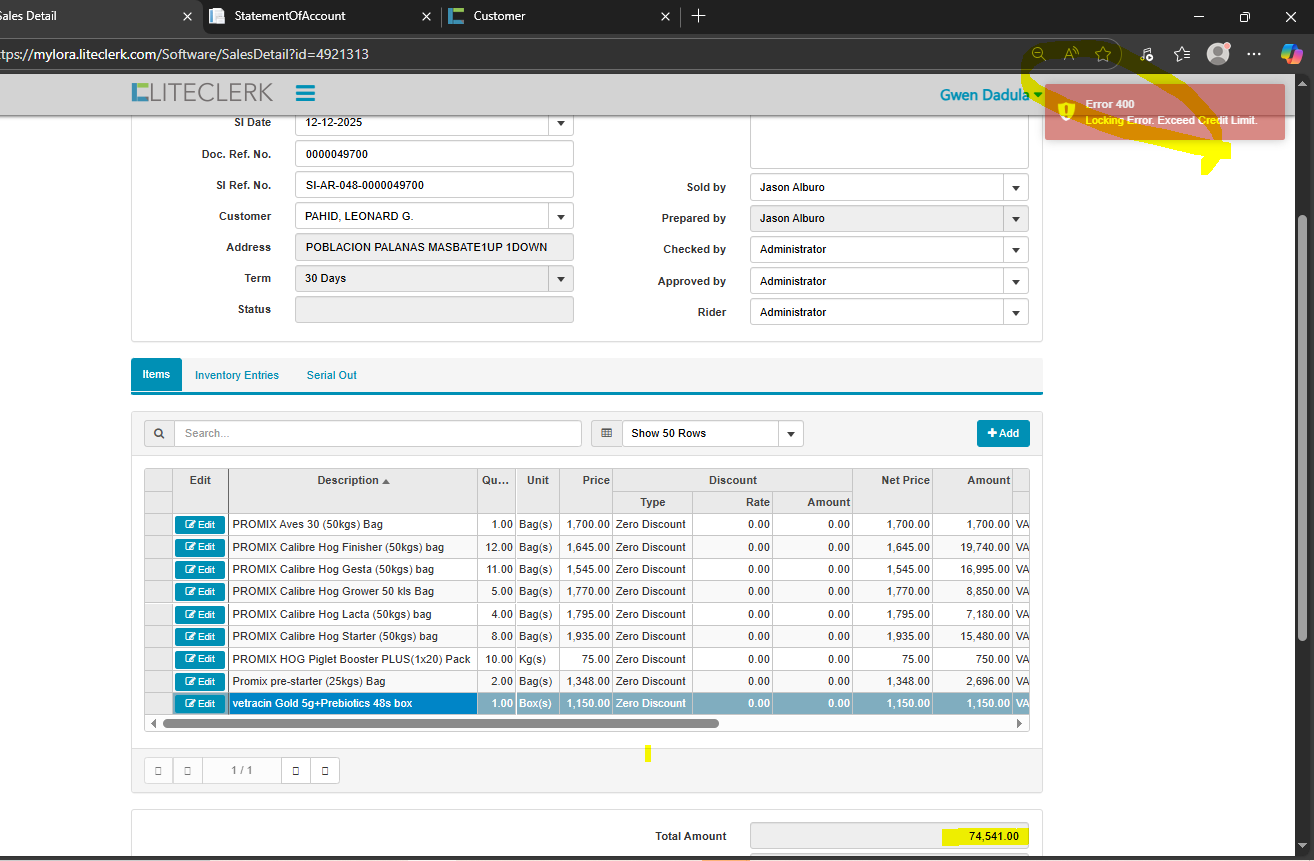Viewport: 1314px width, 861px height.
Task: Click the table grid icon beside Show Rows
Action: click(606, 433)
